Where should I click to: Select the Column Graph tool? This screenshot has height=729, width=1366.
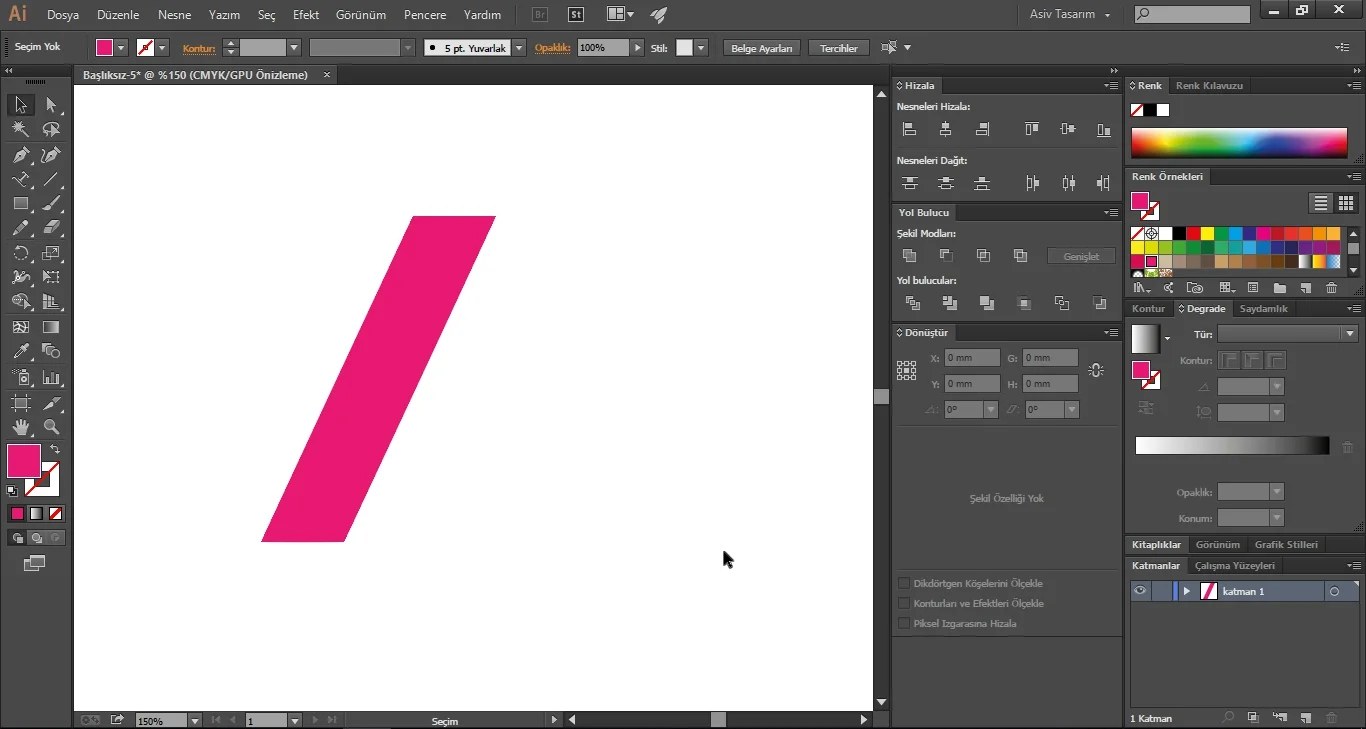[x=51, y=377]
